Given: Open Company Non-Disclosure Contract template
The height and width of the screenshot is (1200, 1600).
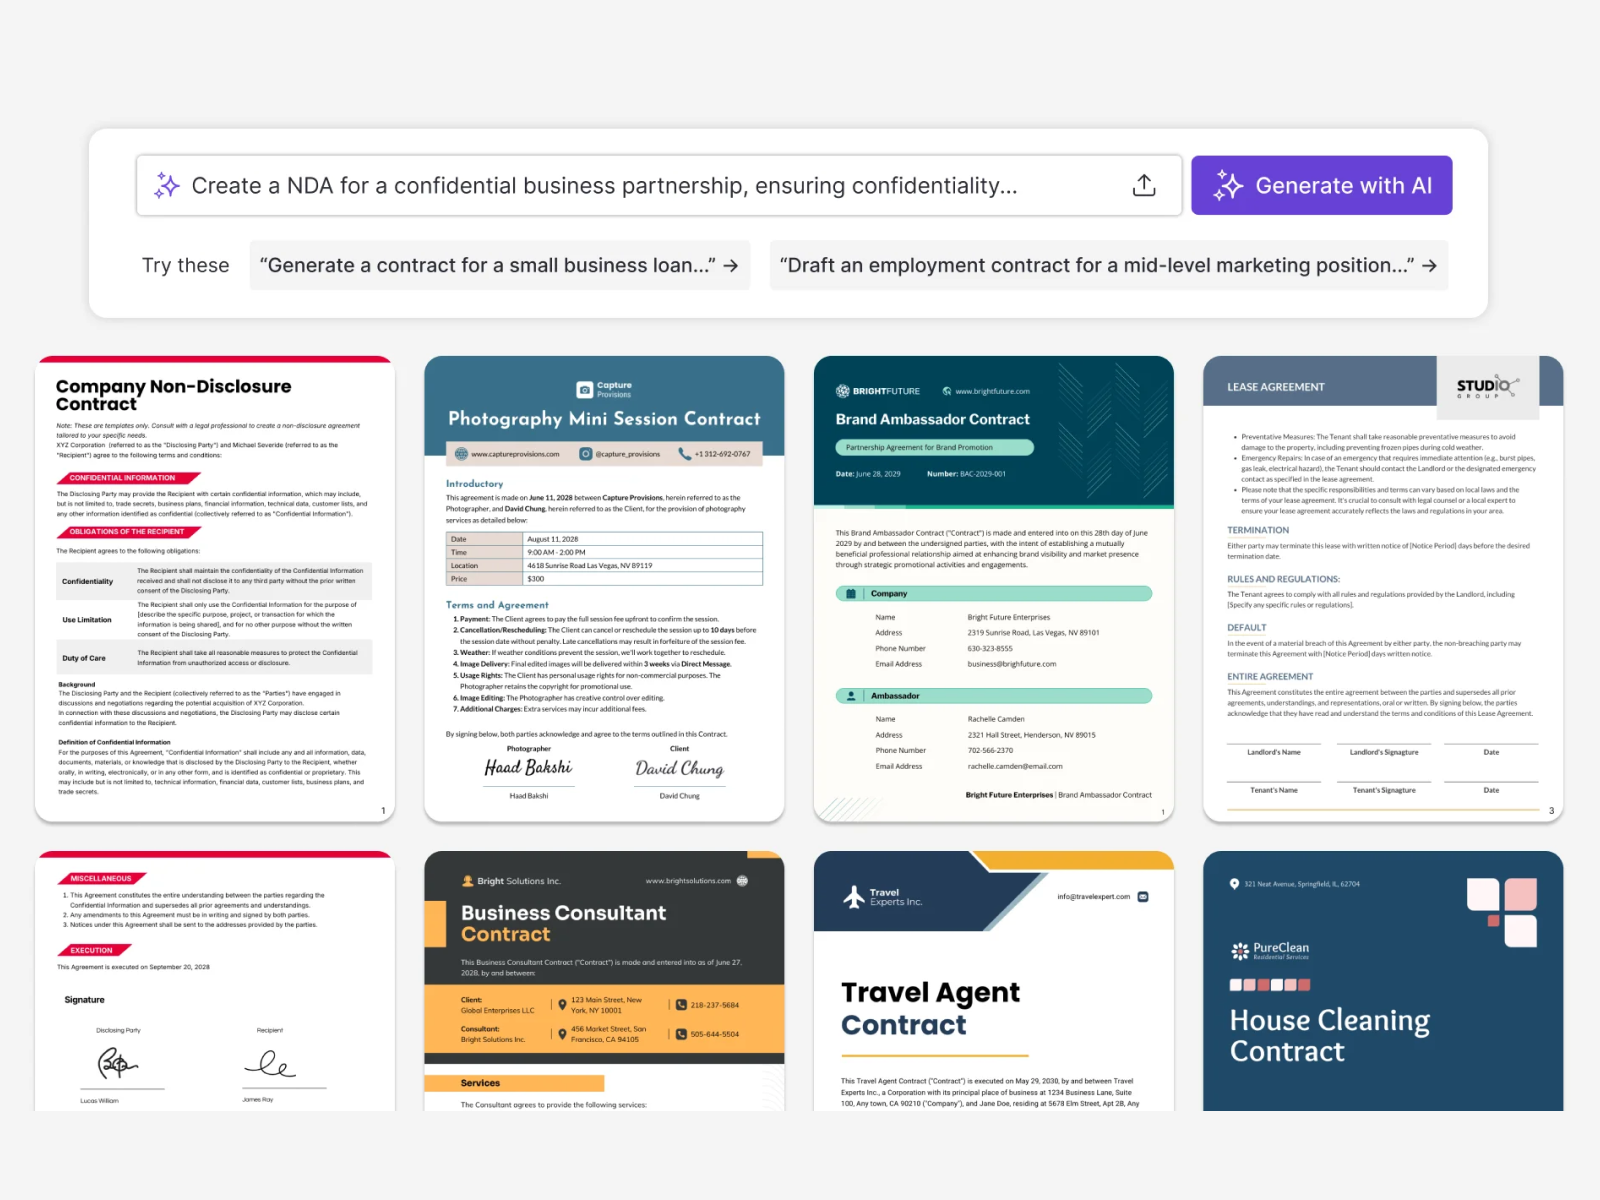Looking at the screenshot, I should tap(215, 590).
